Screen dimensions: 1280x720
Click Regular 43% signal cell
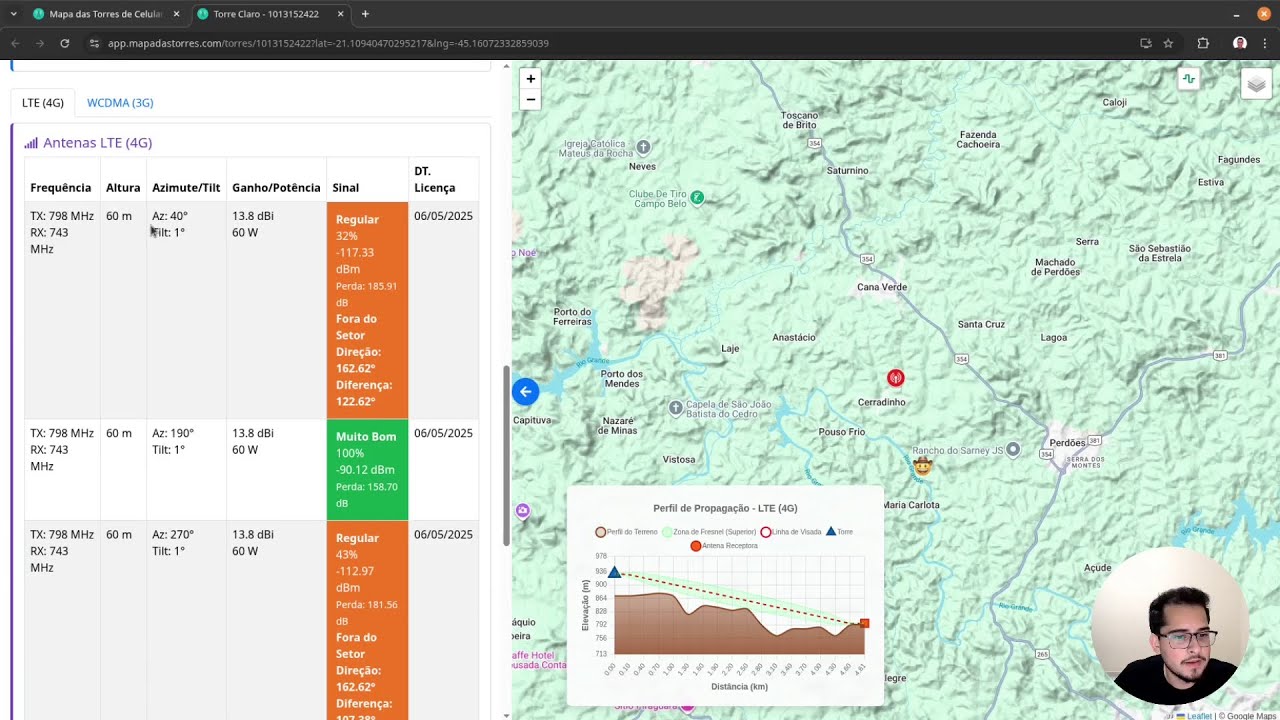(x=367, y=620)
